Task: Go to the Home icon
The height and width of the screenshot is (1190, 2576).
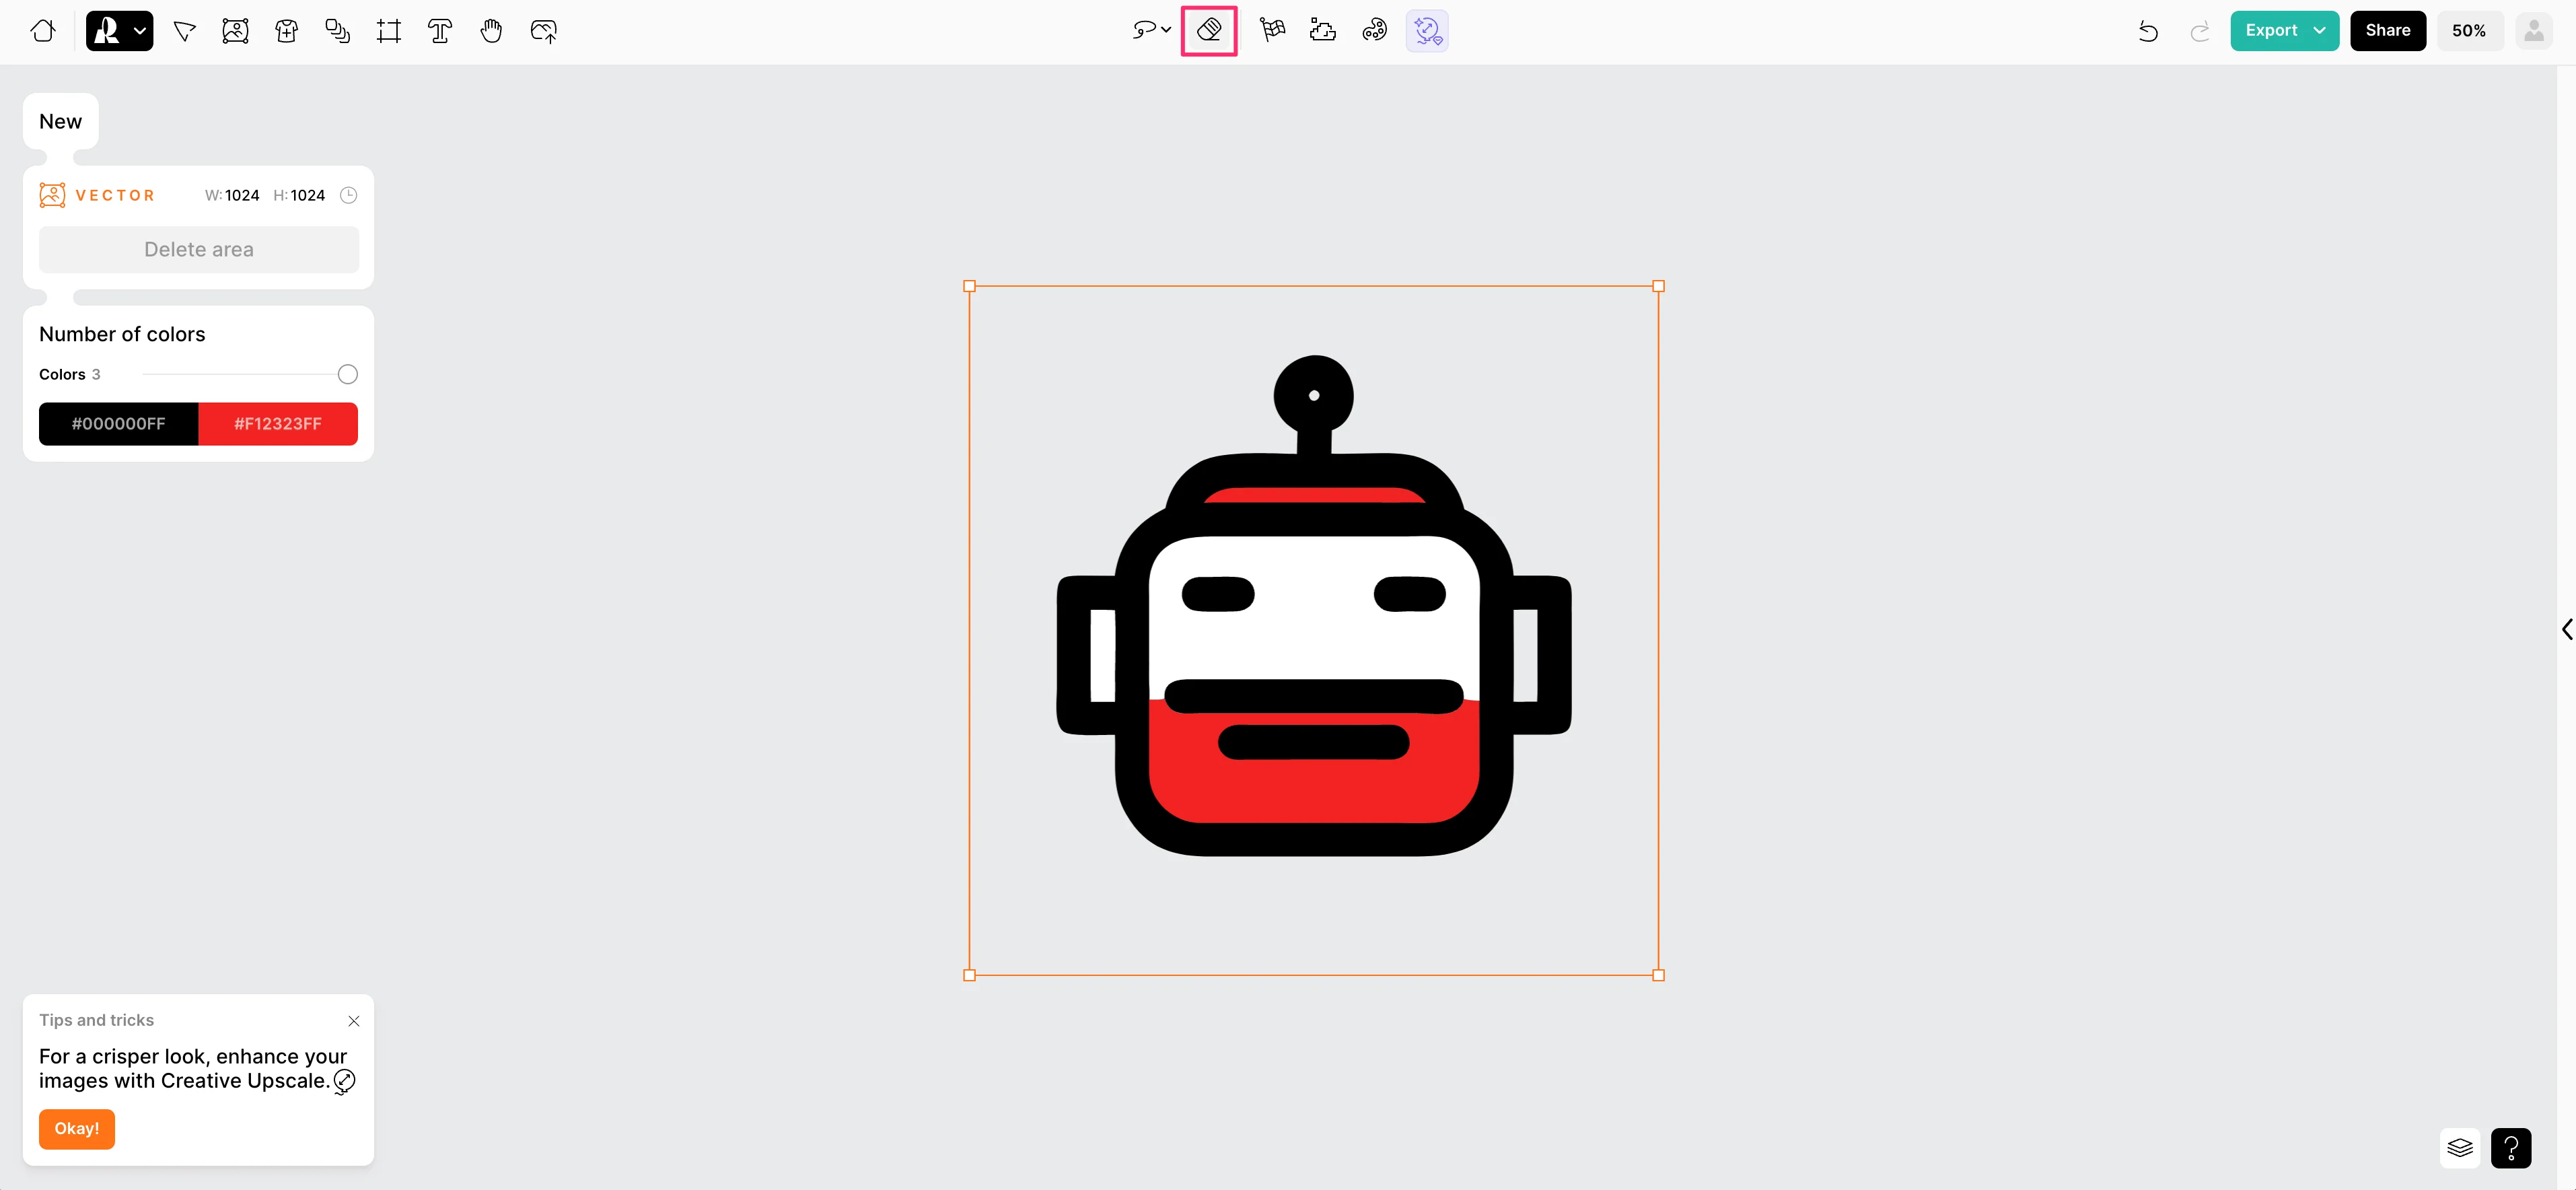Action: pyautogui.click(x=43, y=31)
